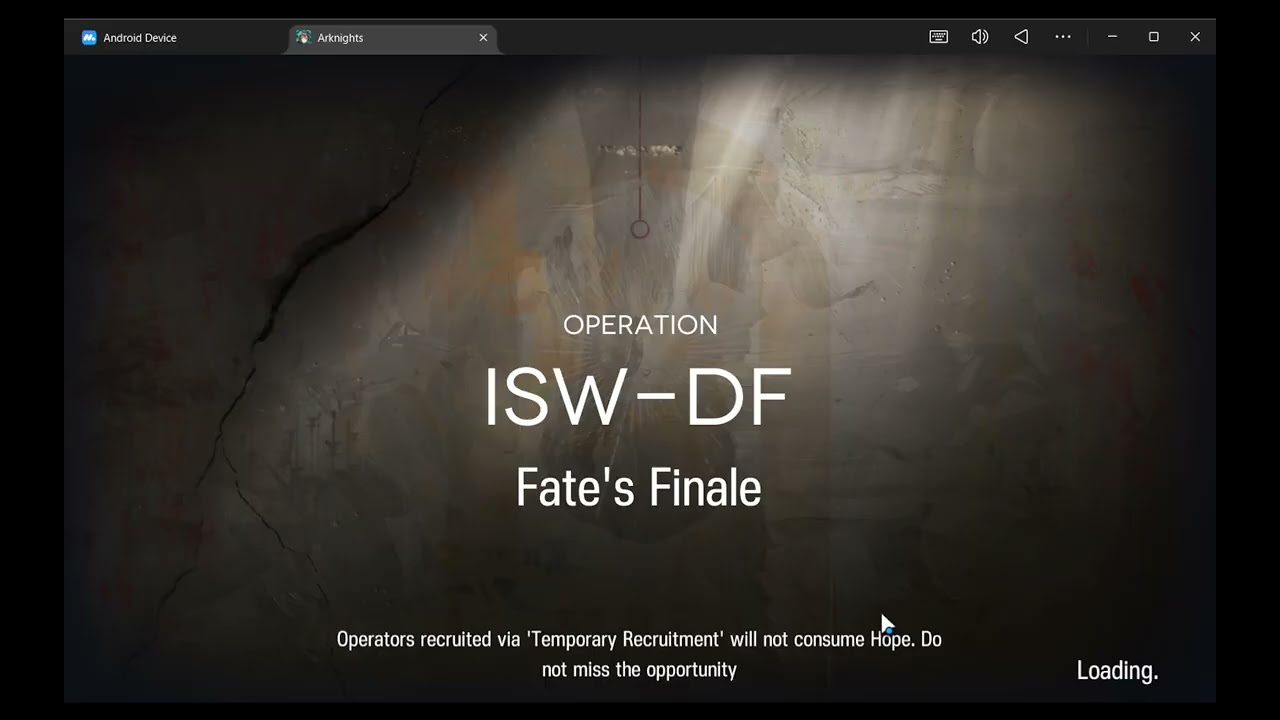Click the ISW-DF operation code text

coord(638,398)
